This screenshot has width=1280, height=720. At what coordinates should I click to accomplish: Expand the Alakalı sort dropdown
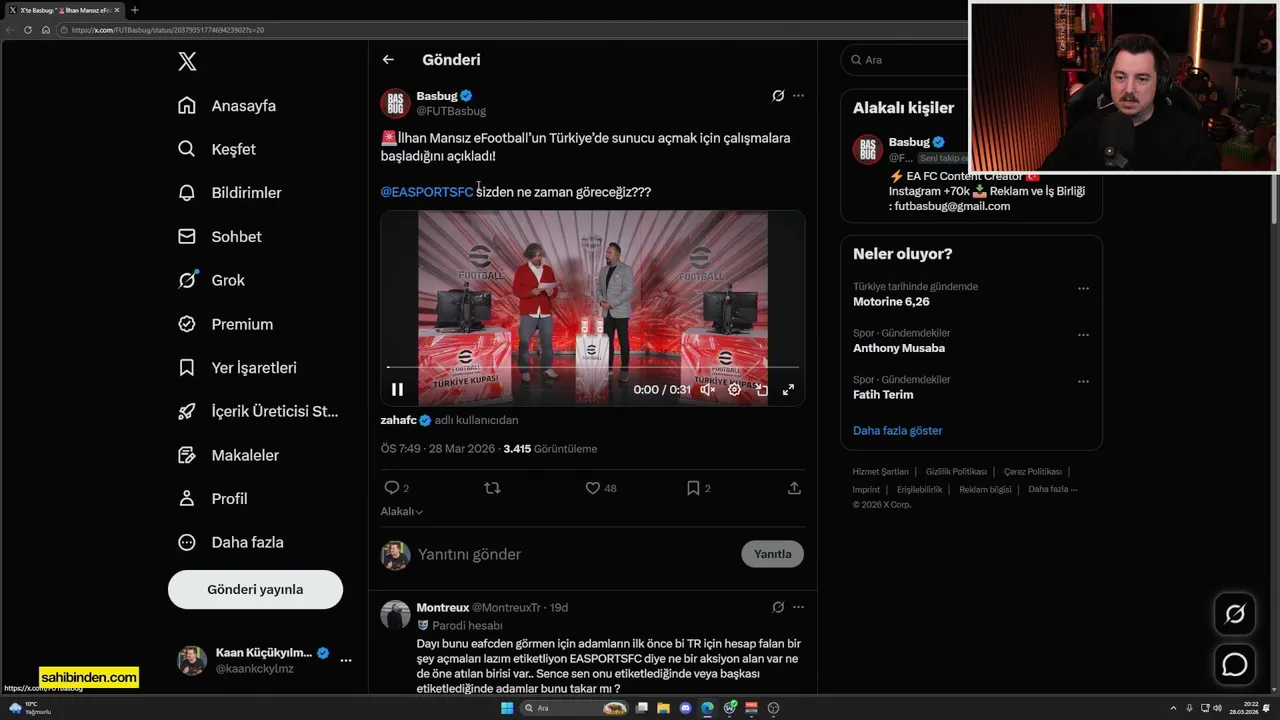(x=401, y=511)
